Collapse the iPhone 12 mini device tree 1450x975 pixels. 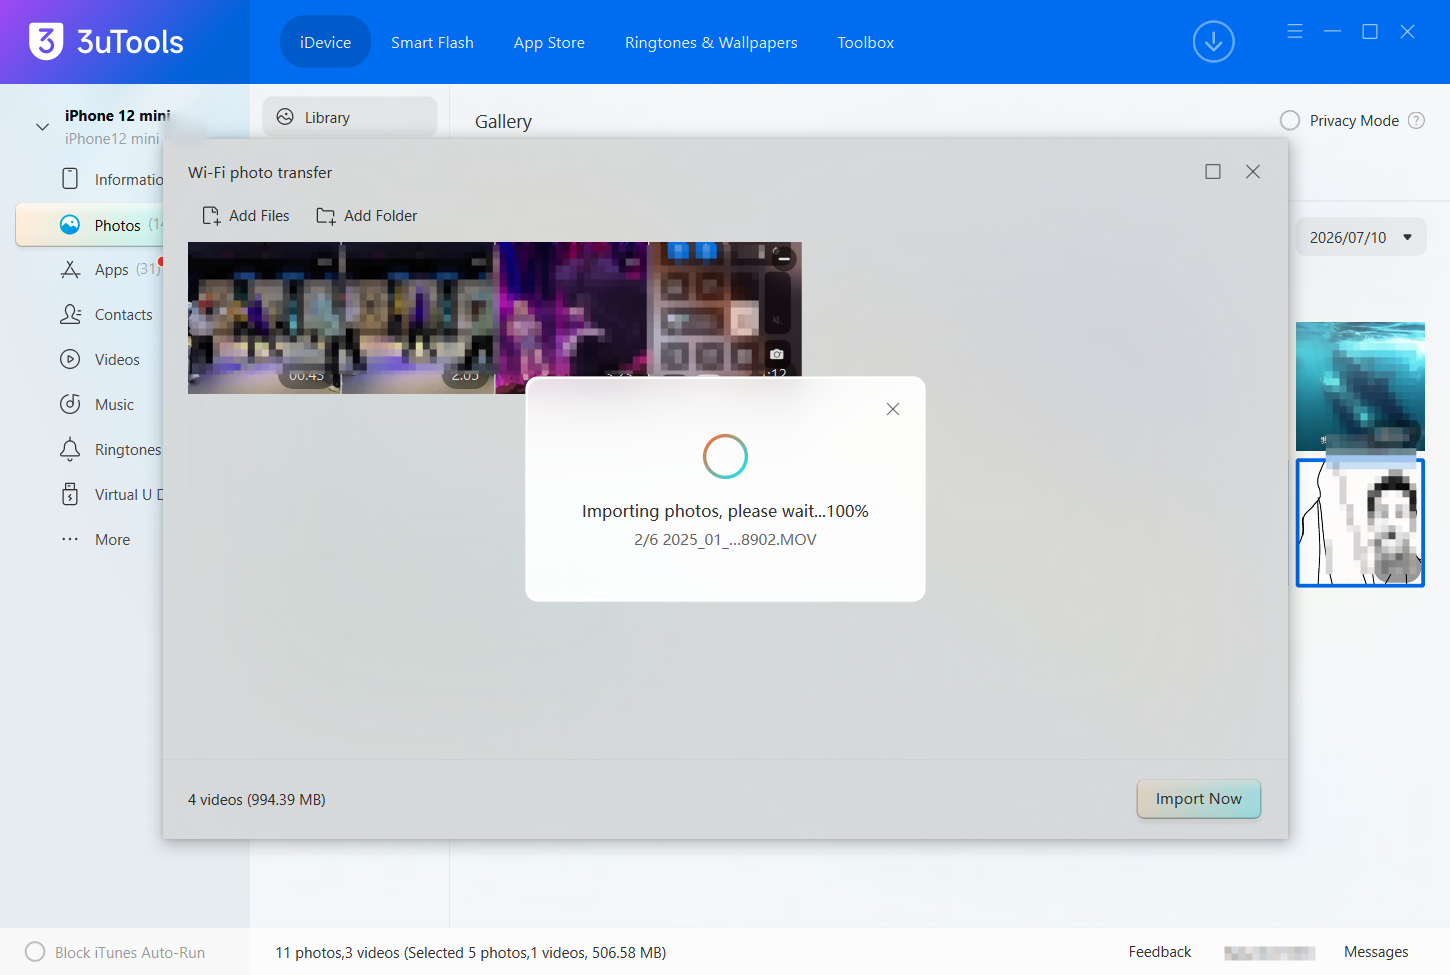[x=42, y=127]
